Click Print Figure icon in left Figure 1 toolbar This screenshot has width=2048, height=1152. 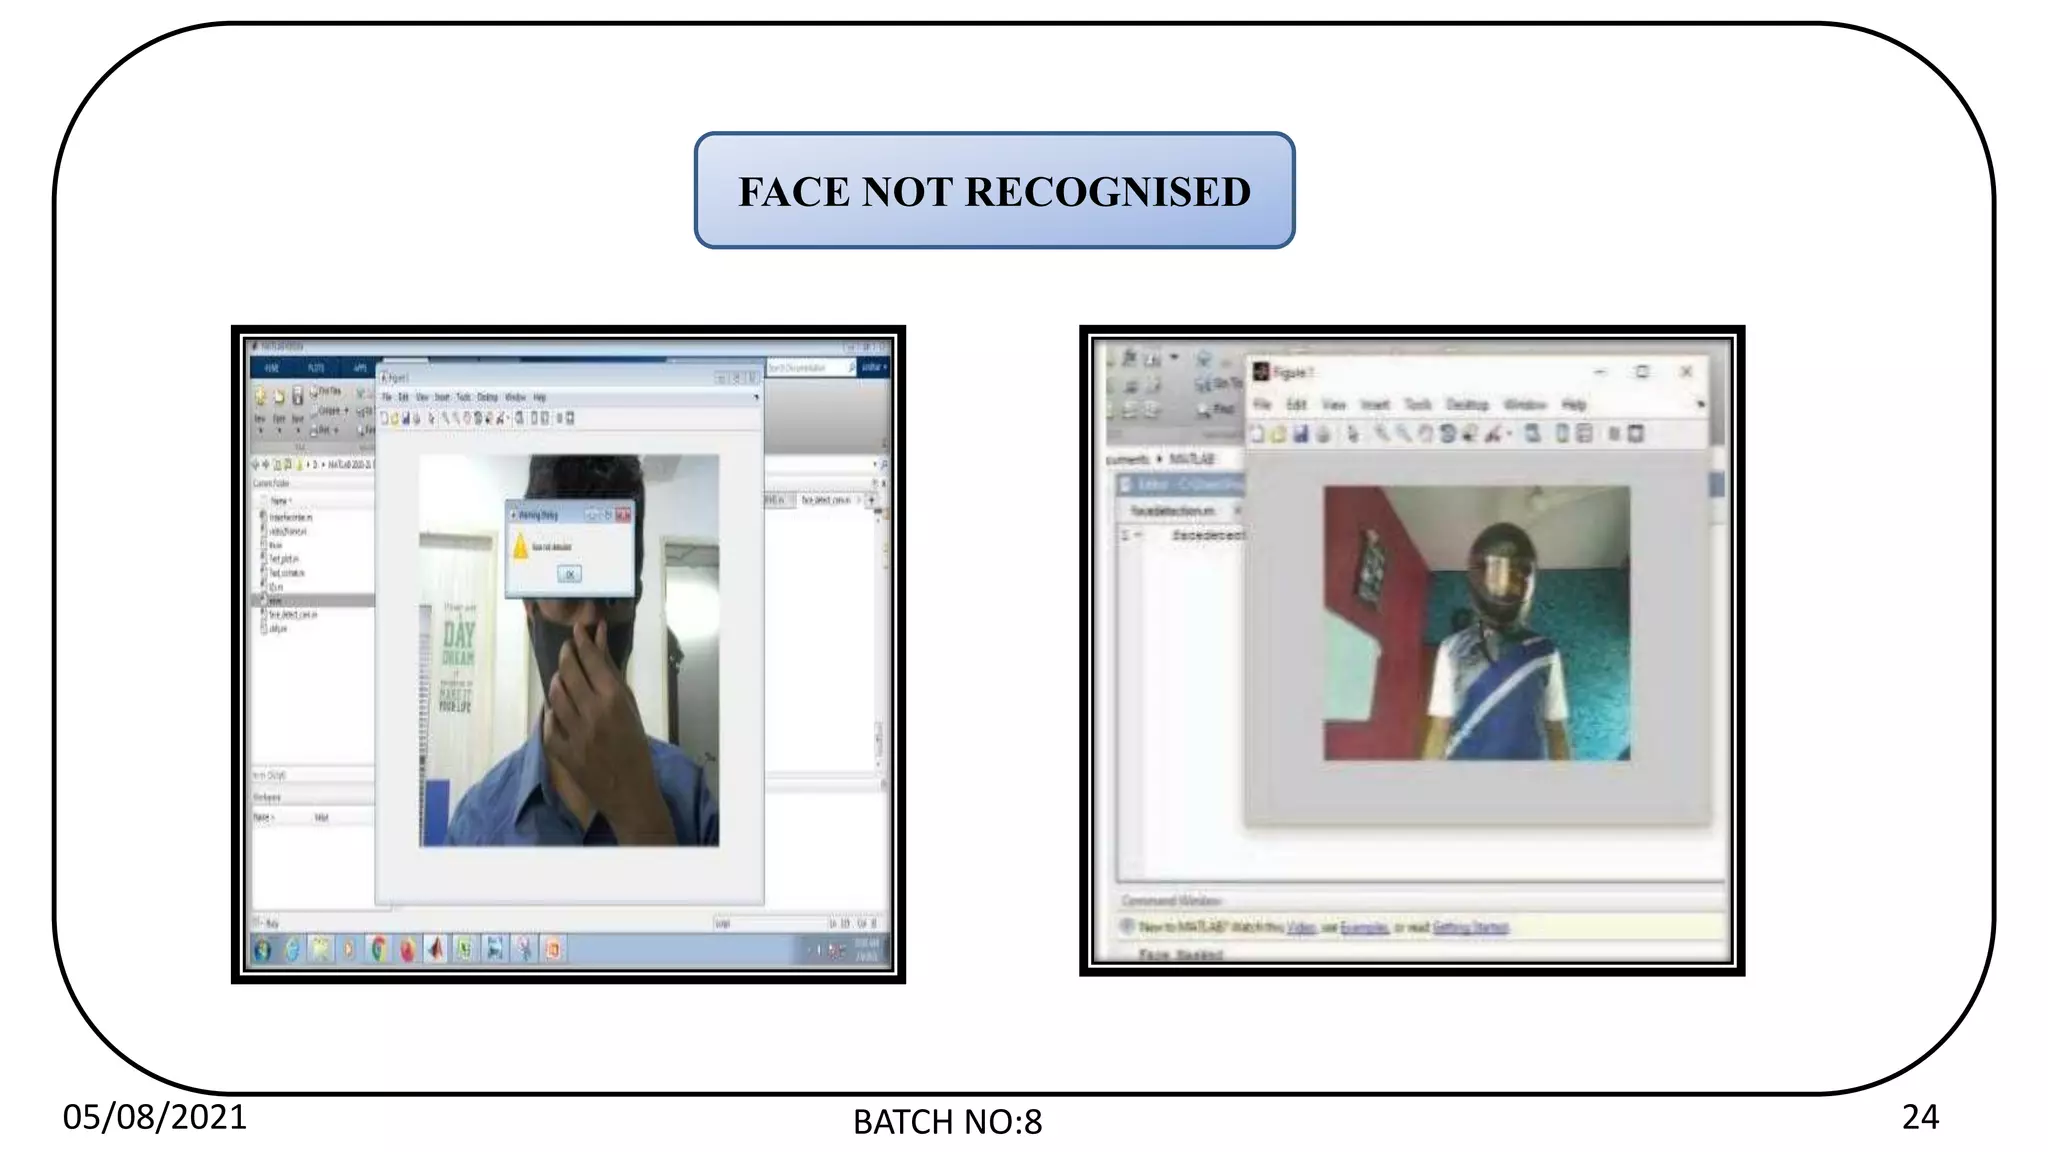417,418
